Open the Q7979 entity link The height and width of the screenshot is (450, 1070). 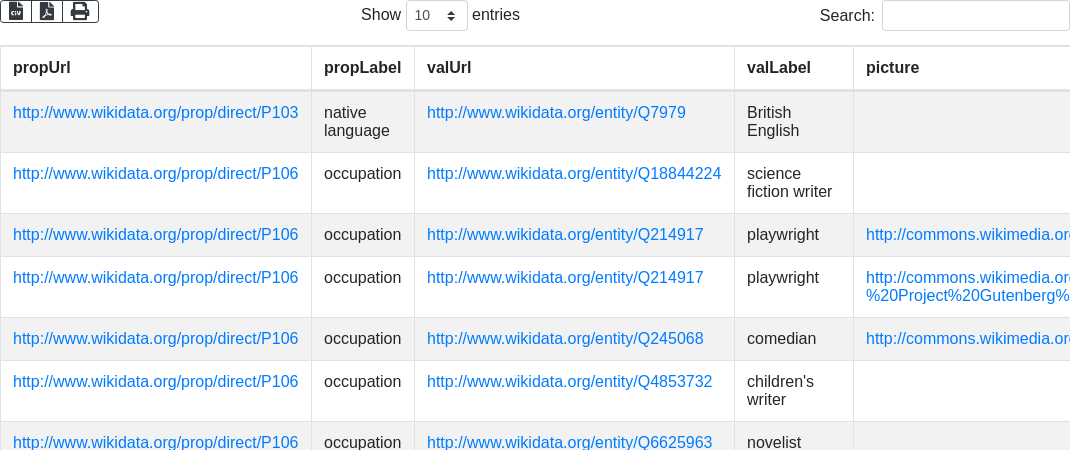(x=556, y=113)
